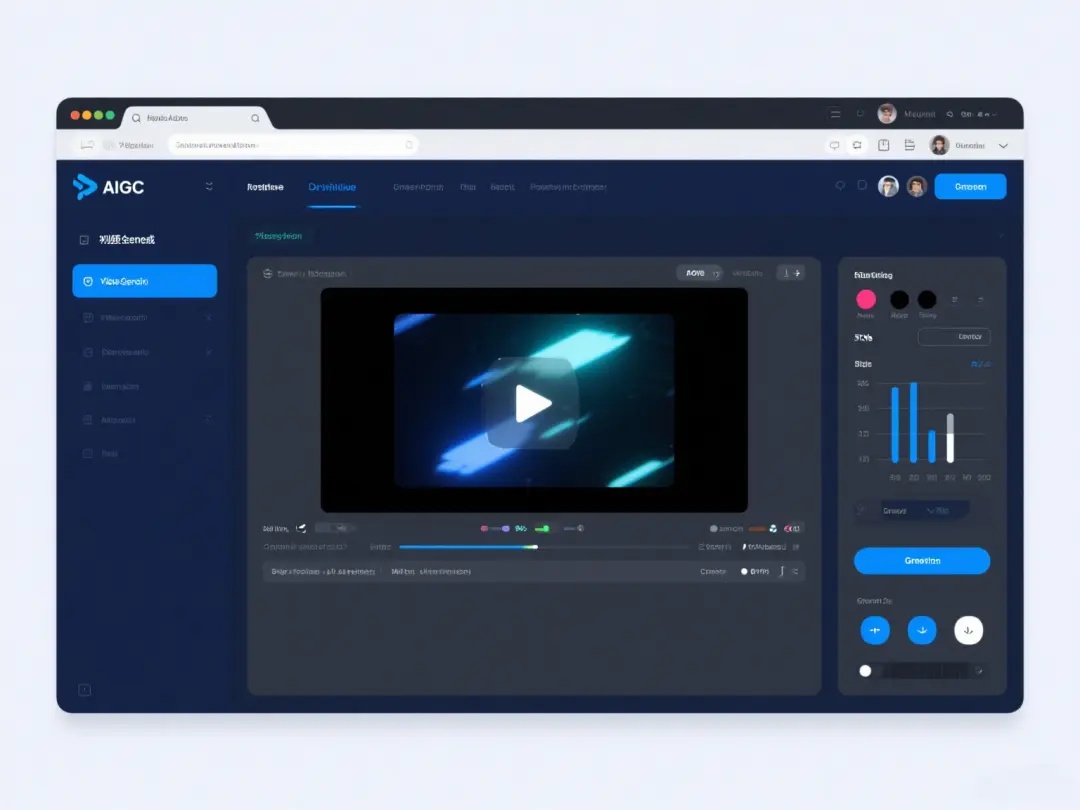Click the blue download circle icon

(x=922, y=630)
